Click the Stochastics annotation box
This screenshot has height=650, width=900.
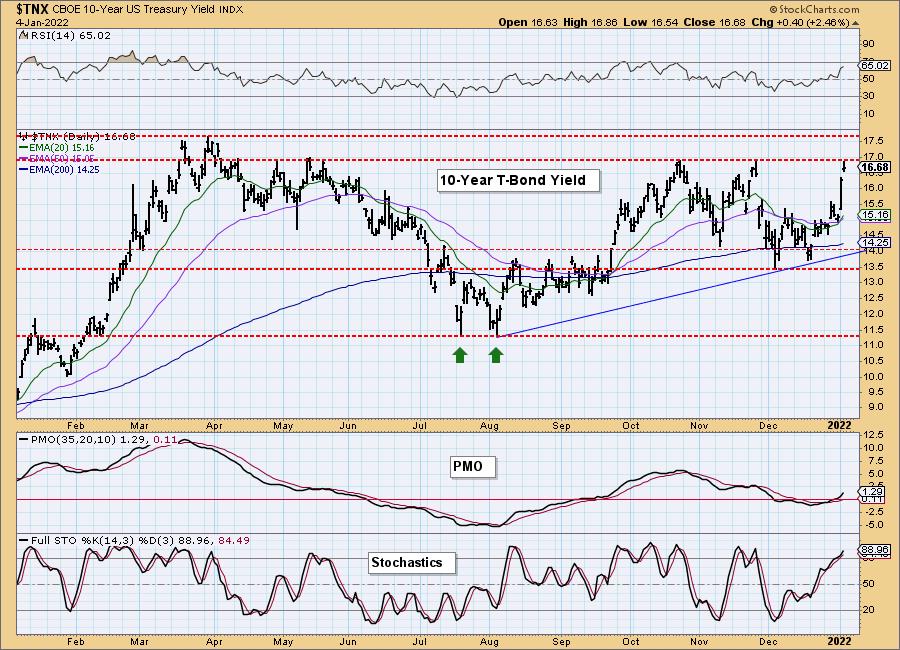[411, 562]
